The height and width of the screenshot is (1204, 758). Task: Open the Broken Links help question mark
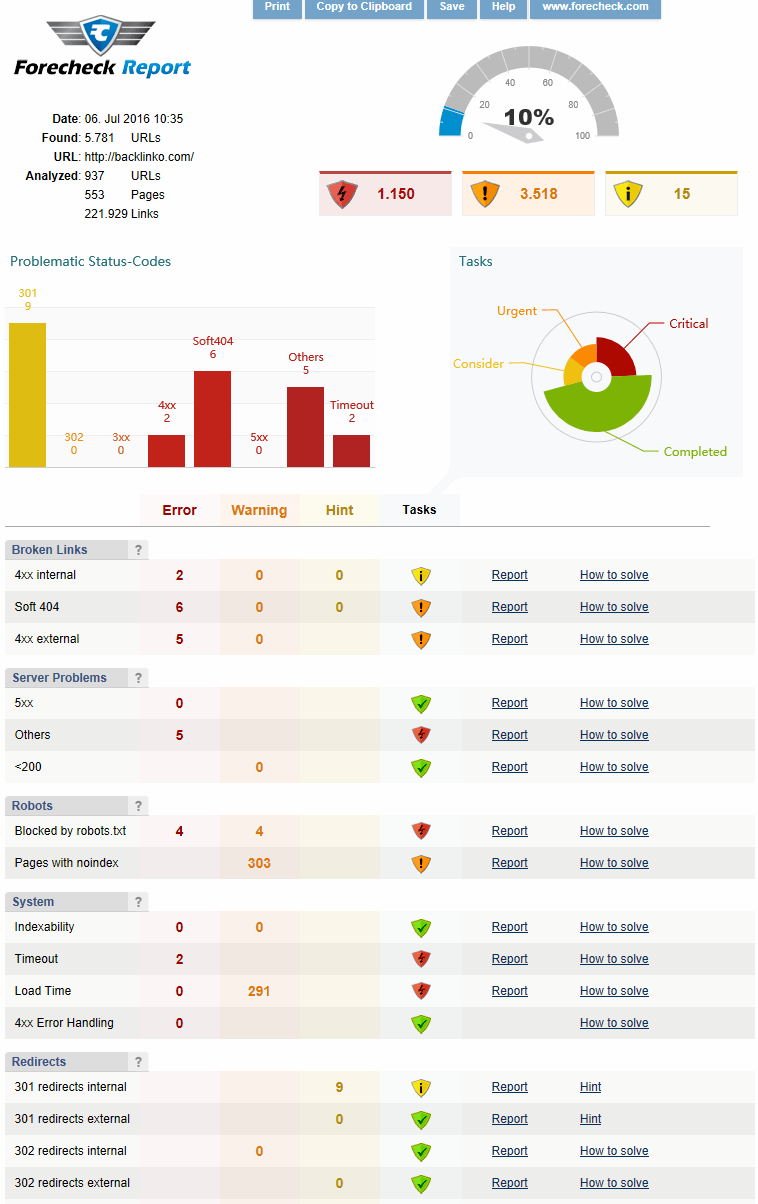tap(139, 550)
